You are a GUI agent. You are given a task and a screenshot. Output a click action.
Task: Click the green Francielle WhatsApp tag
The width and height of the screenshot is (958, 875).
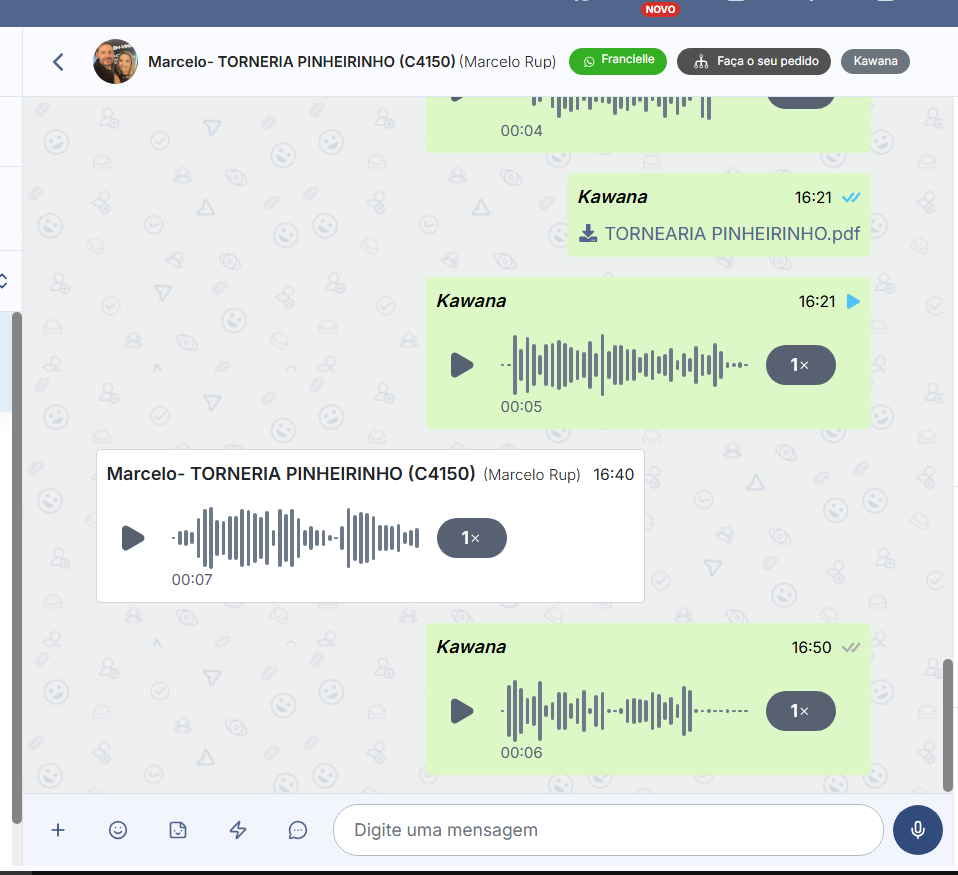pos(618,61)
